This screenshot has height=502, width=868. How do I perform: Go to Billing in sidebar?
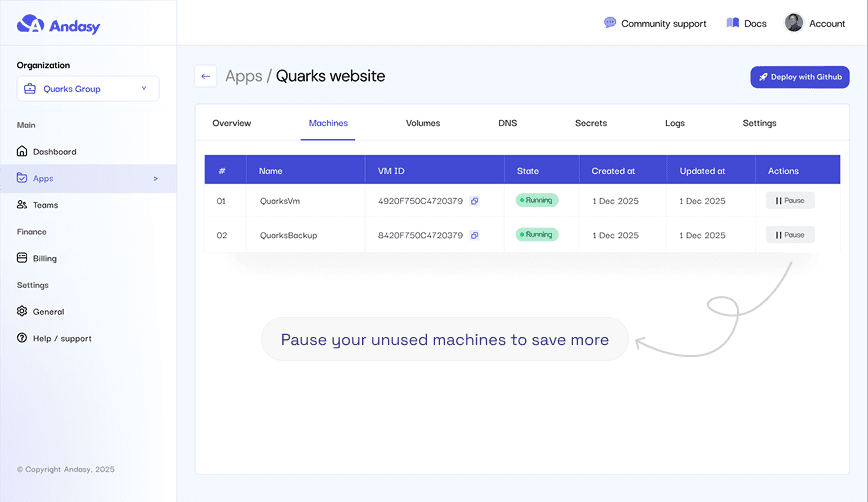(44, 258)
